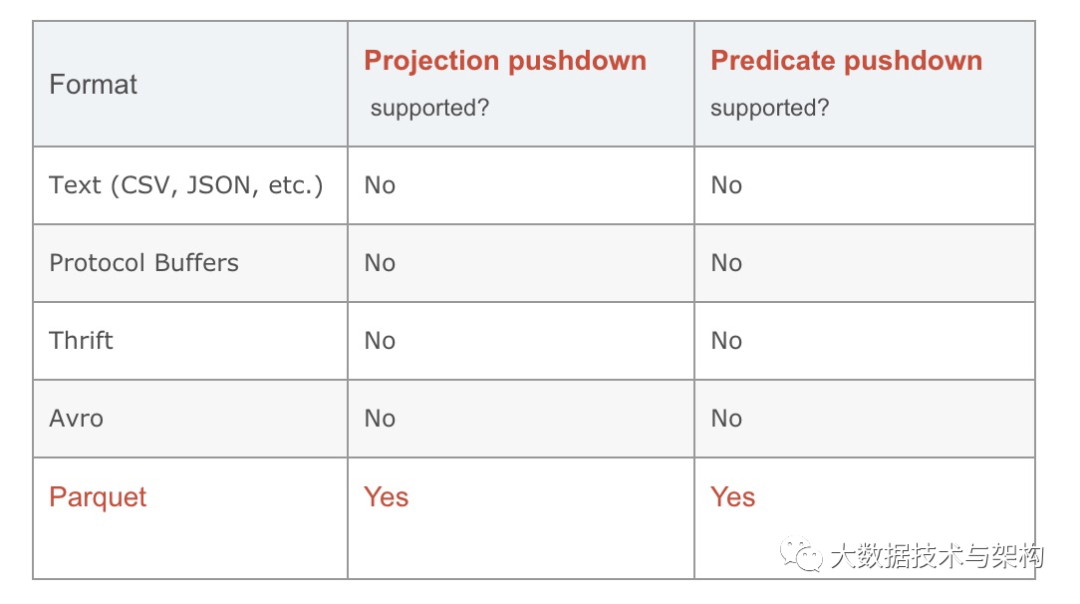Click Avro's Predicate pushdown No value
The image size is (1080, 604).
point(726,418)
